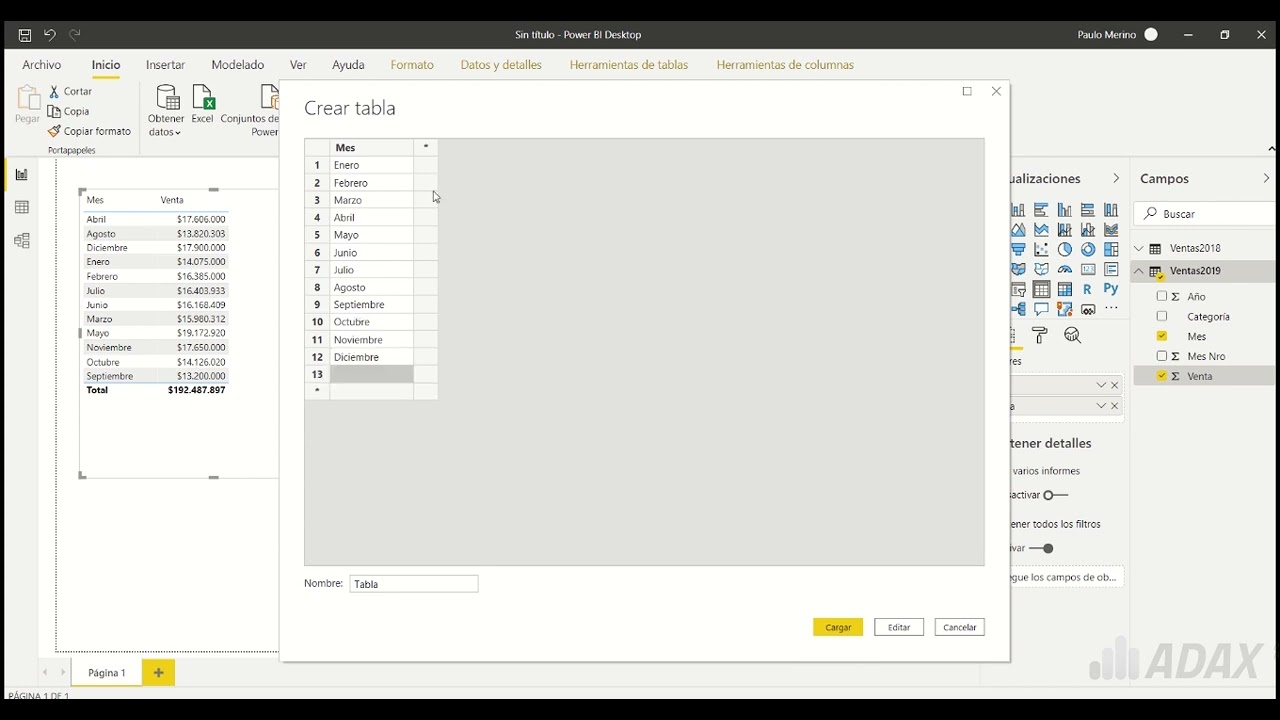1280x720 pixels.
Task: Check the Año field checkbox
Action: pyautogui.click(x=1162, y=296)
